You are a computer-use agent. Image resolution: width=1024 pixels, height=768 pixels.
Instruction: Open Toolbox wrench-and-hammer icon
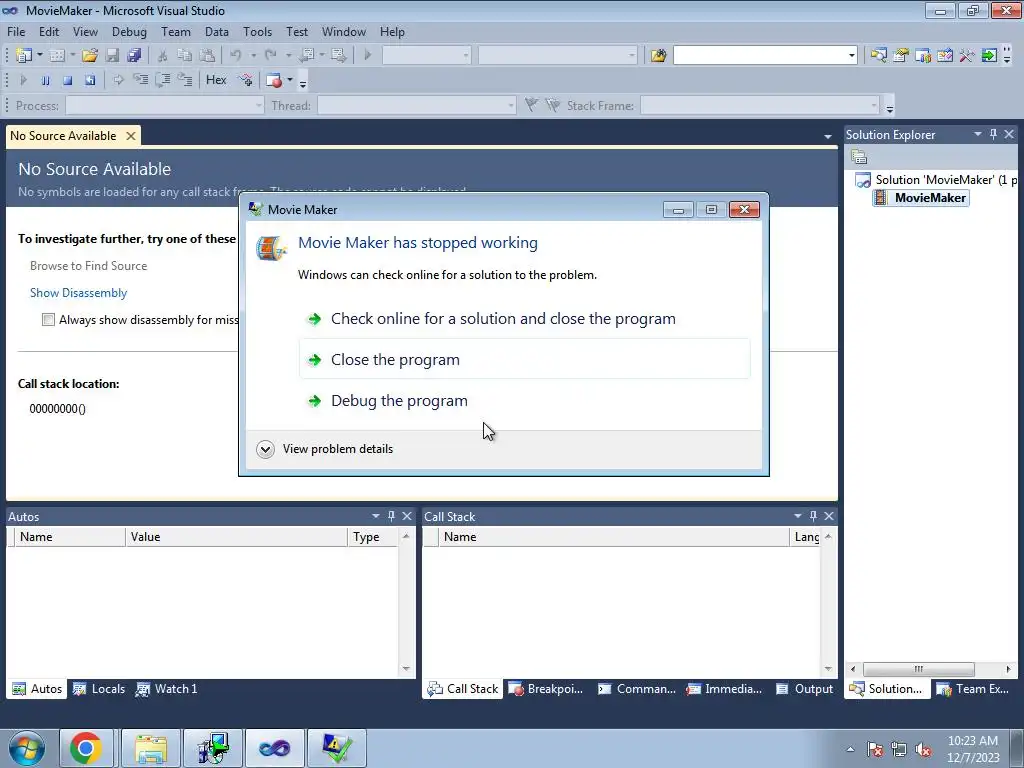pos(967,56)
